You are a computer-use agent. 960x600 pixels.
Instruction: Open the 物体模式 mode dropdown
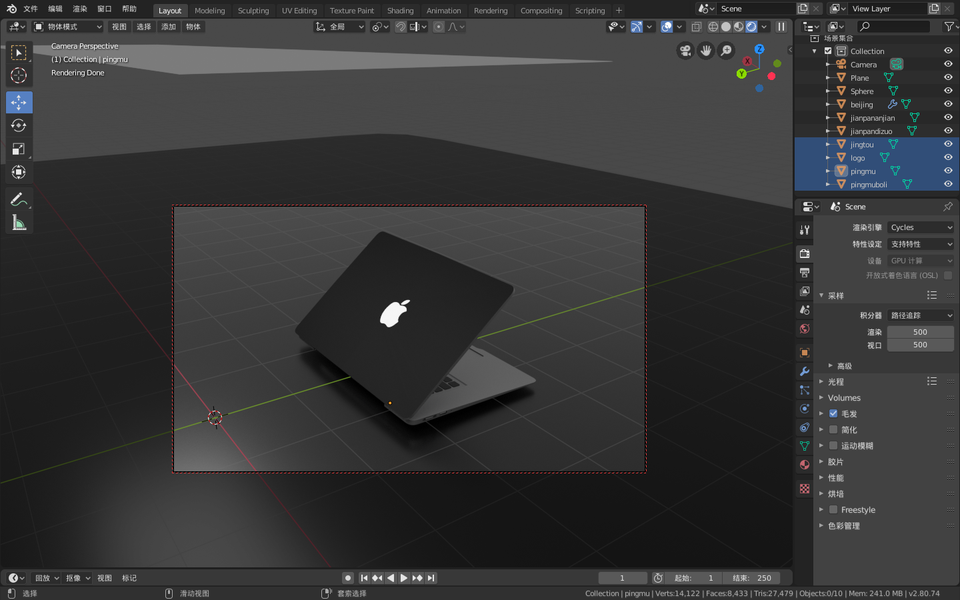point(67,27)
